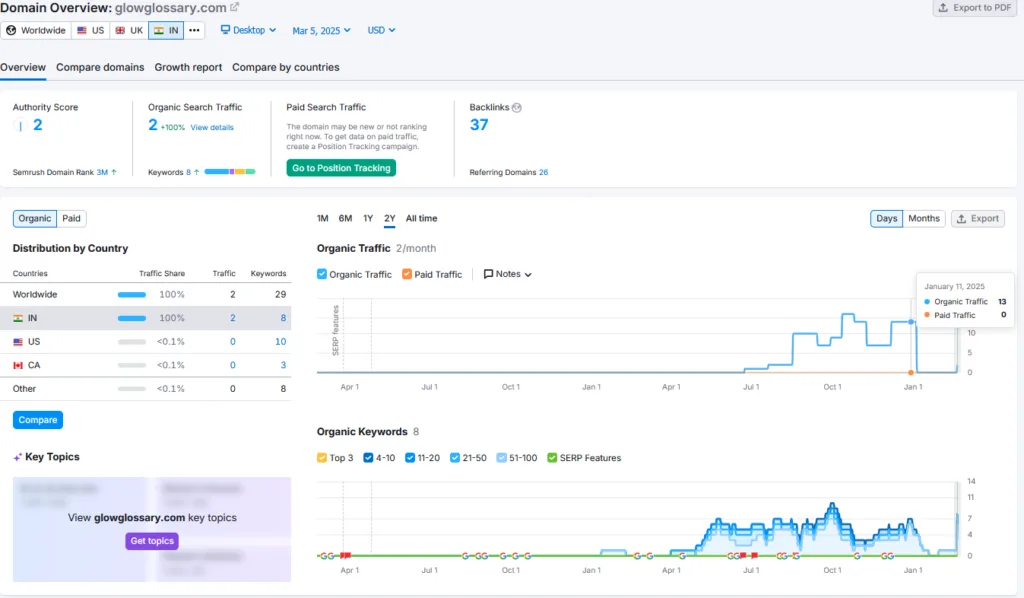Toggle the Organic Traffic checkbox
This screenshot has width=1024, height=598.
322,274
